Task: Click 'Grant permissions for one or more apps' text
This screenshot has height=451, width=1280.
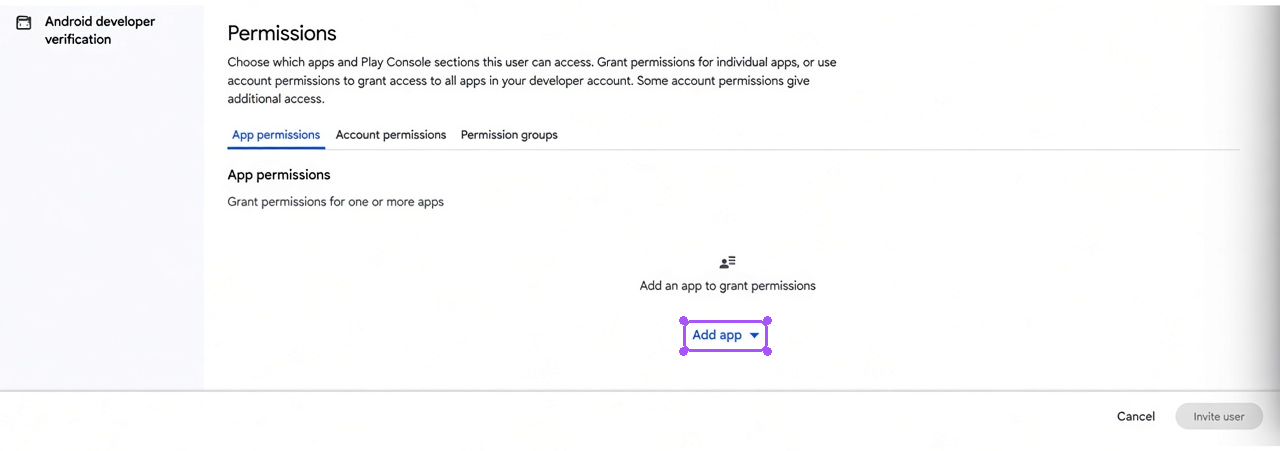Action: 336,202
